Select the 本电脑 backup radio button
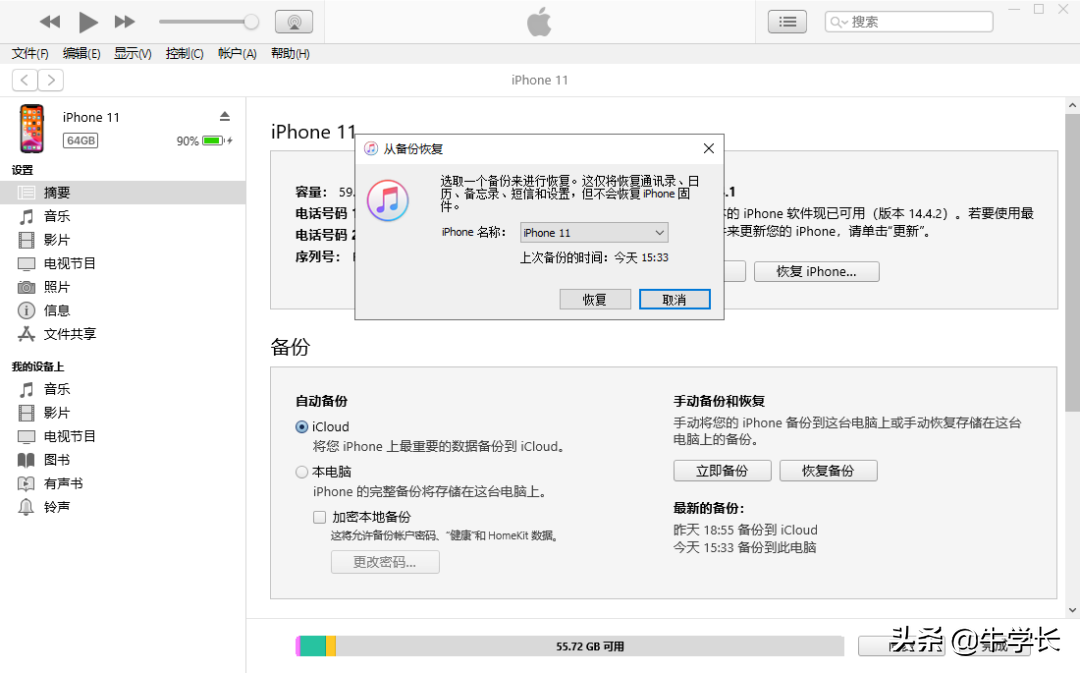This screenshot has height=673, width=1080. point(302,473)
